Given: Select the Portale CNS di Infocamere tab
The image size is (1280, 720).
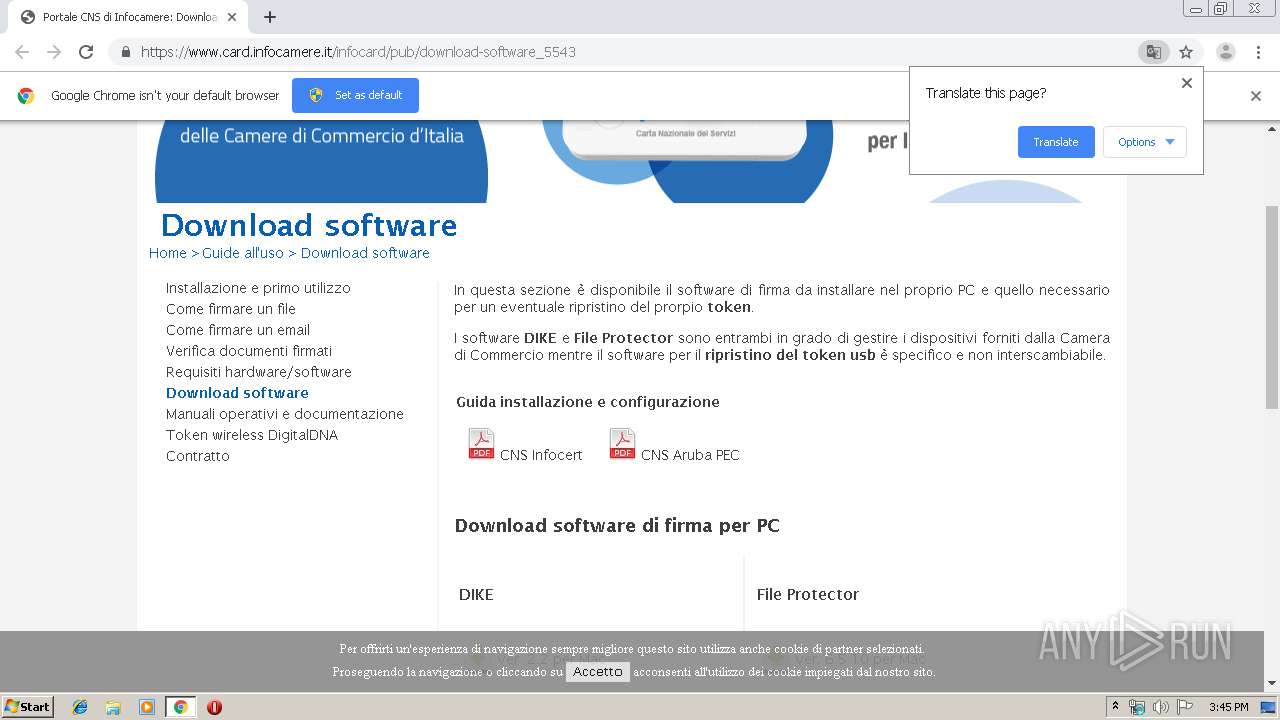Looking at the screenshot, I should click(x=128, y=17).
